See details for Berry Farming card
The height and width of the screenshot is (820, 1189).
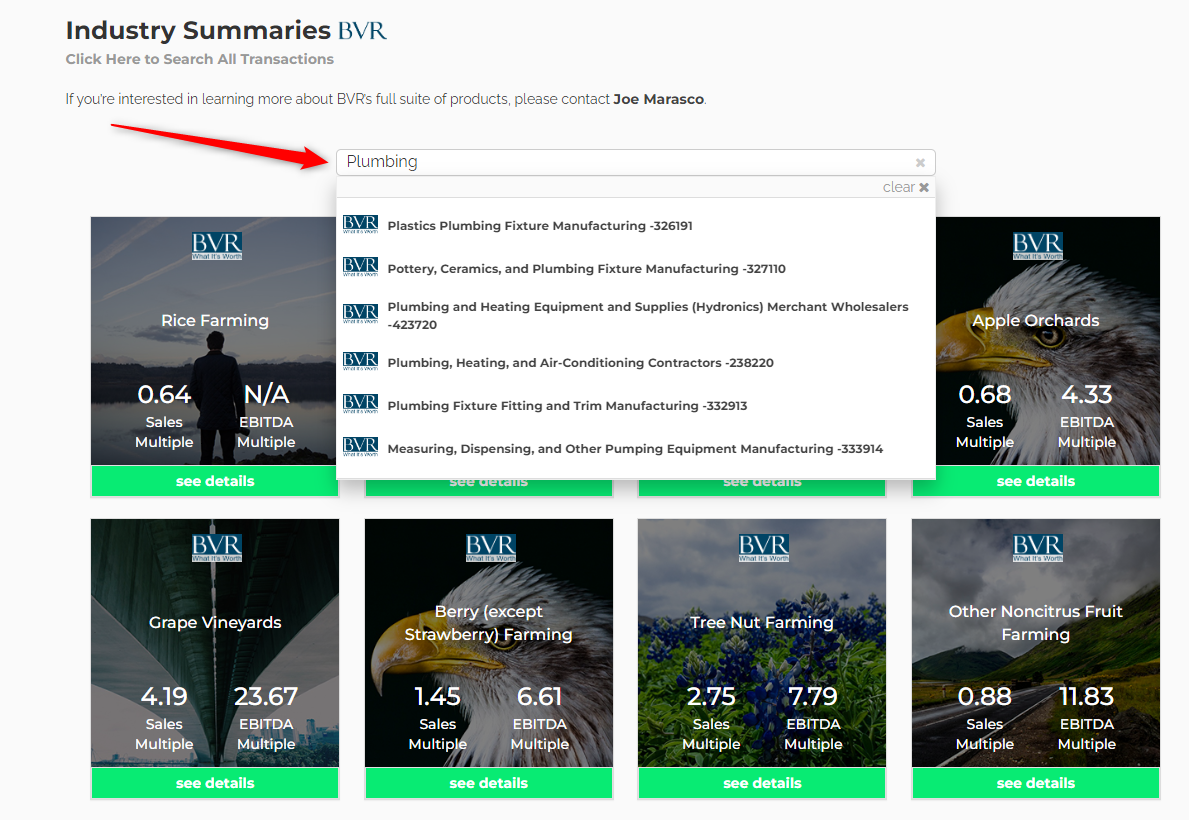488,783
